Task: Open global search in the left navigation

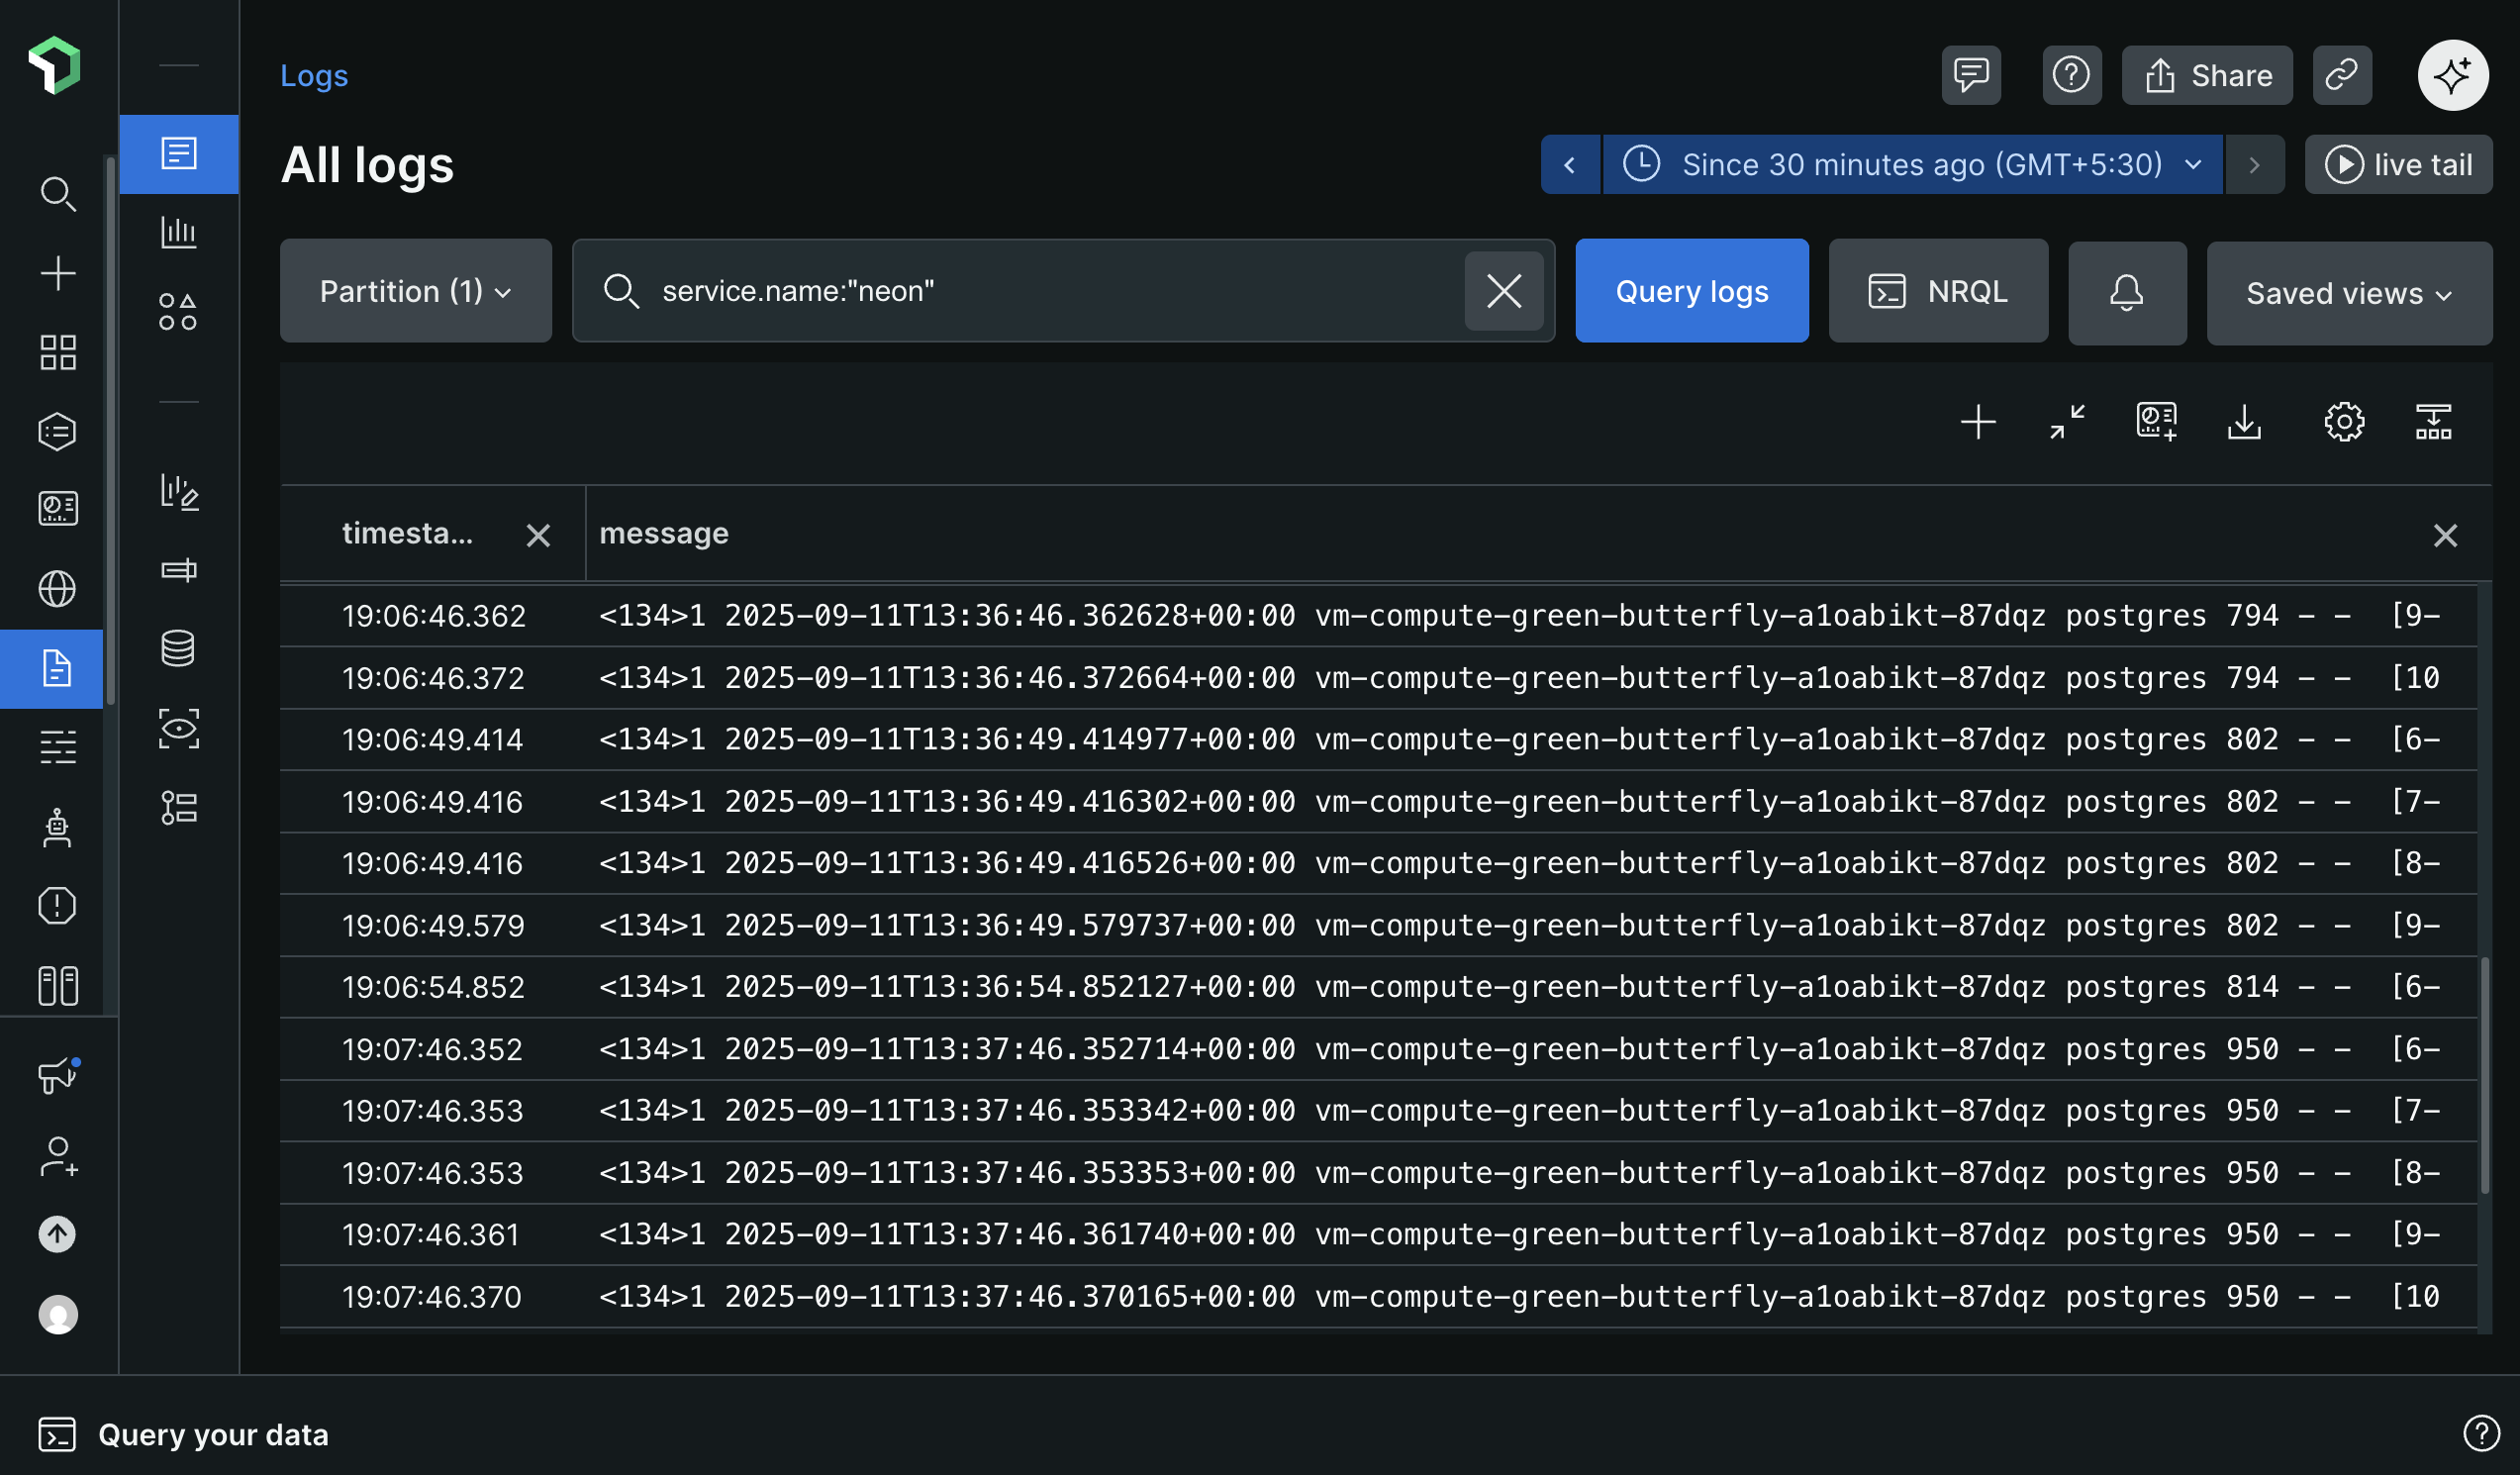Action: point(57,194)
